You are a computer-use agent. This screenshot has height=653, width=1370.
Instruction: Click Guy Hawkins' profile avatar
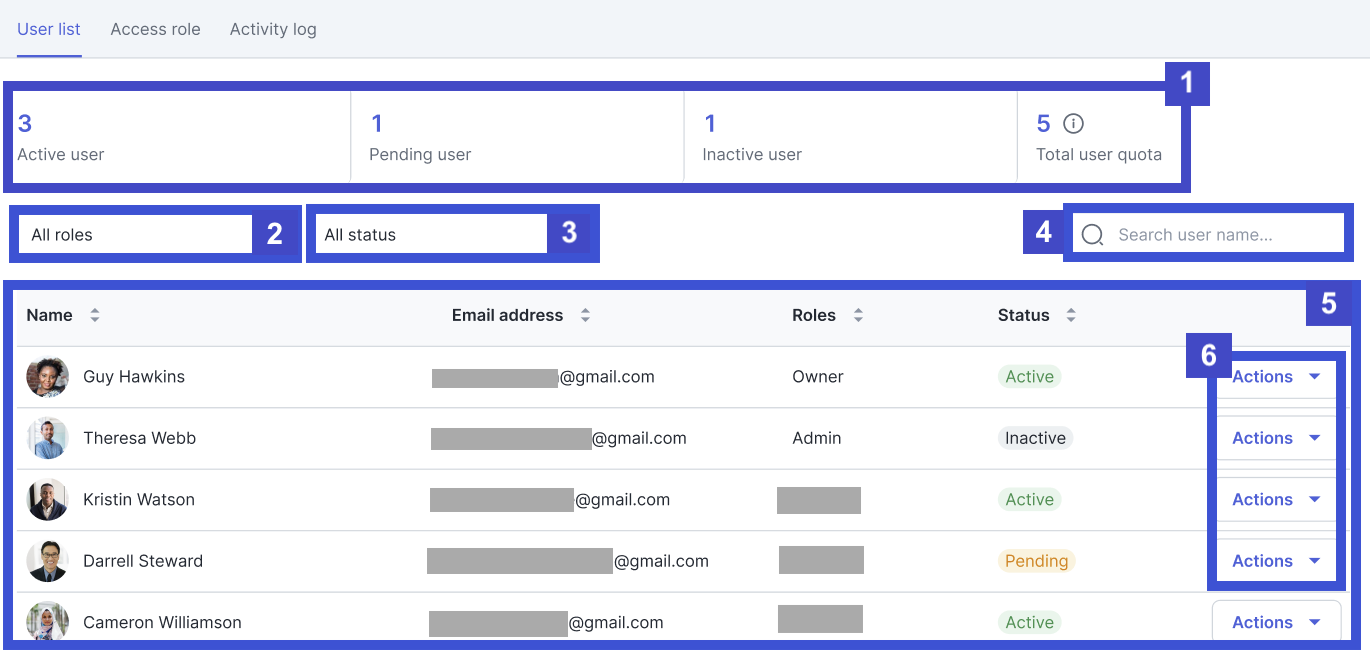coord(47,377)
